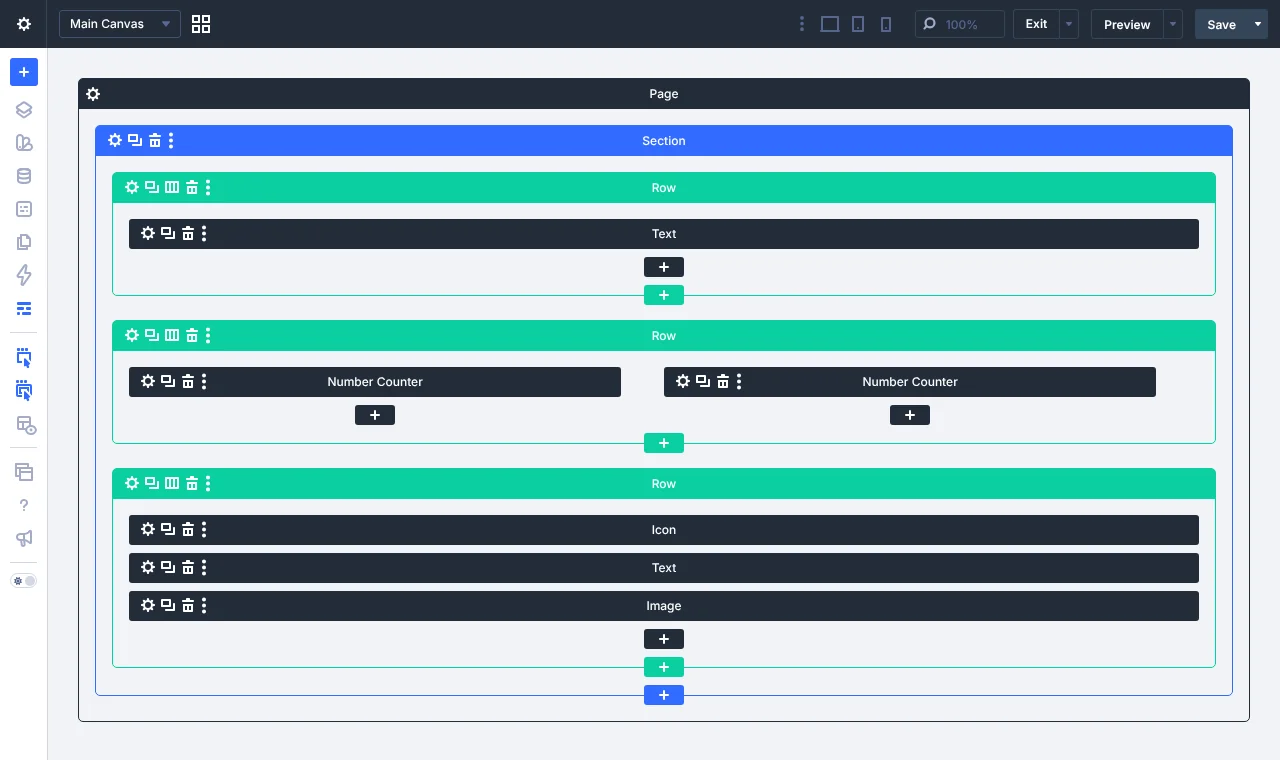The image size is (1280, 760).
Task: Click the Page header label
Action: click(x=664, y=94)
